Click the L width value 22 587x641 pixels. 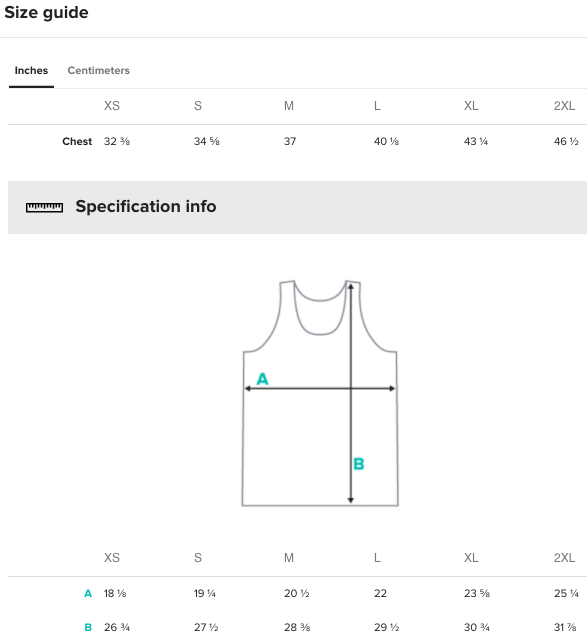pos(380,593)
